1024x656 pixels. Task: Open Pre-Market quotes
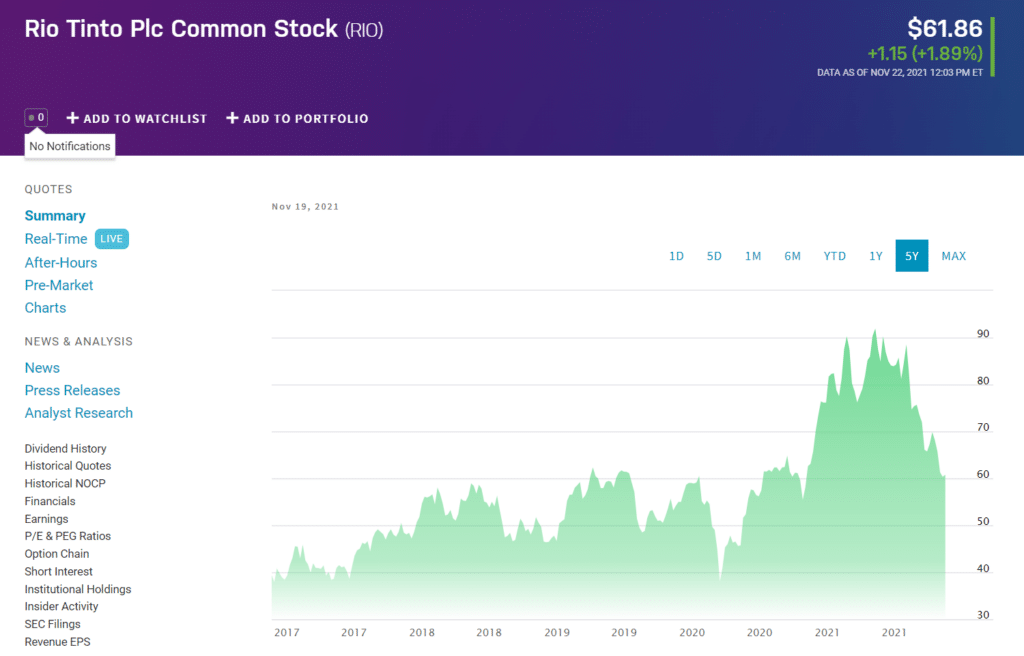pyautogui.click(x=59, y=286)
